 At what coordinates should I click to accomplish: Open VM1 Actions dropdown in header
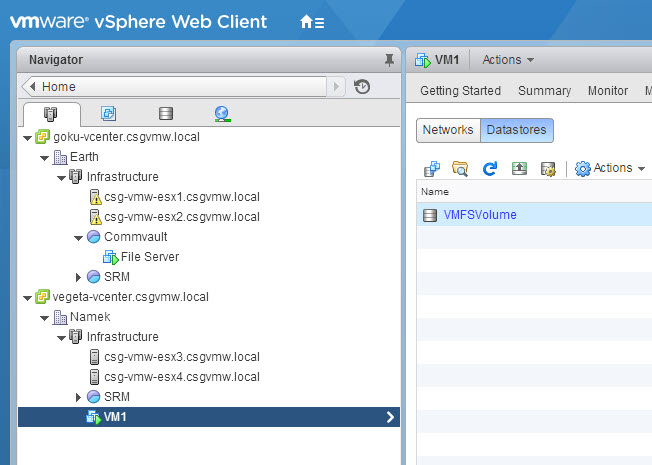(508, 60)
